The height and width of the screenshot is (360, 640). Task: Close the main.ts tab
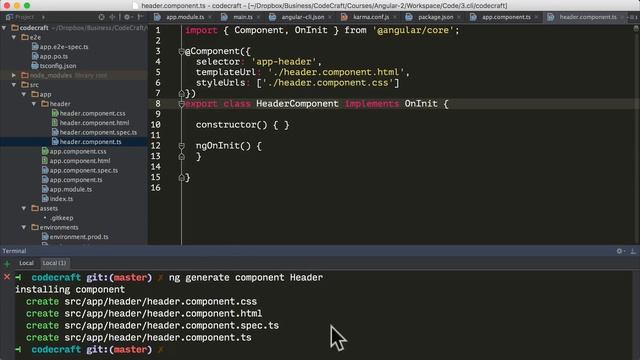[258, 17]
